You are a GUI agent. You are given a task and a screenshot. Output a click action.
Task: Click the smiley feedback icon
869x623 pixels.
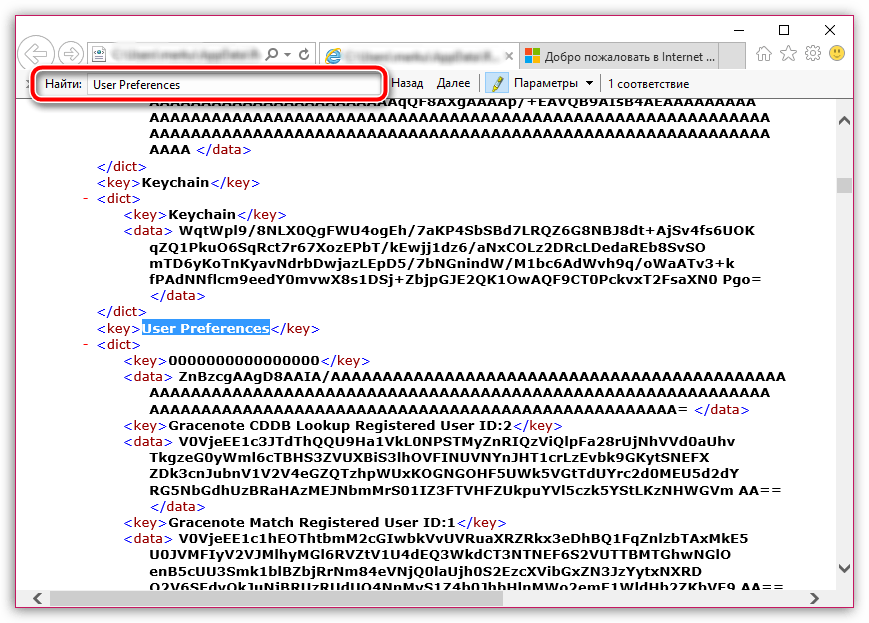pyautogui.click(x=837, y=53)
